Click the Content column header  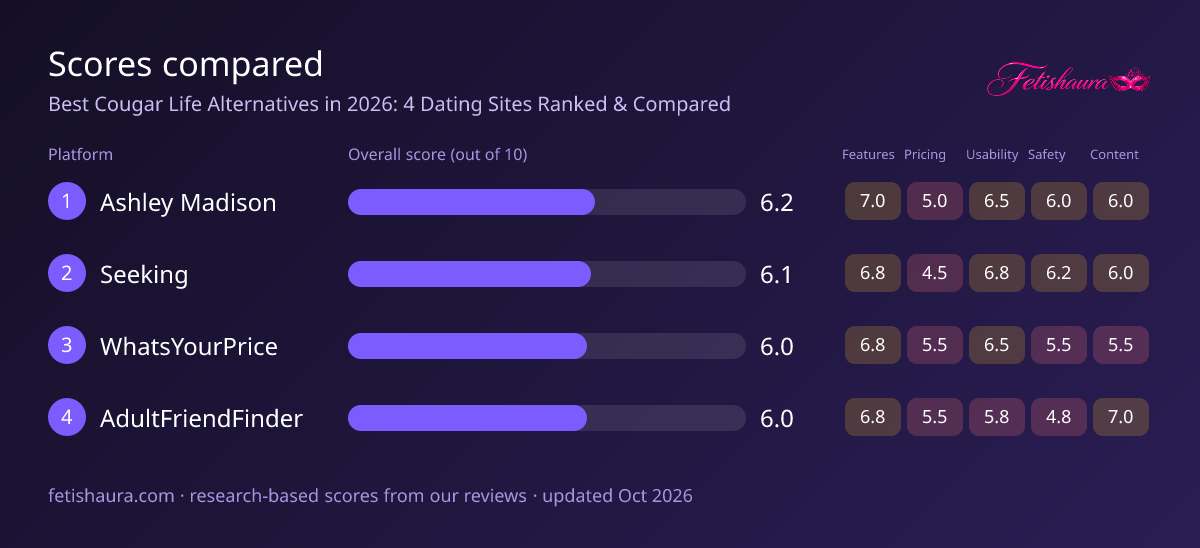(x=1114, y=154)
